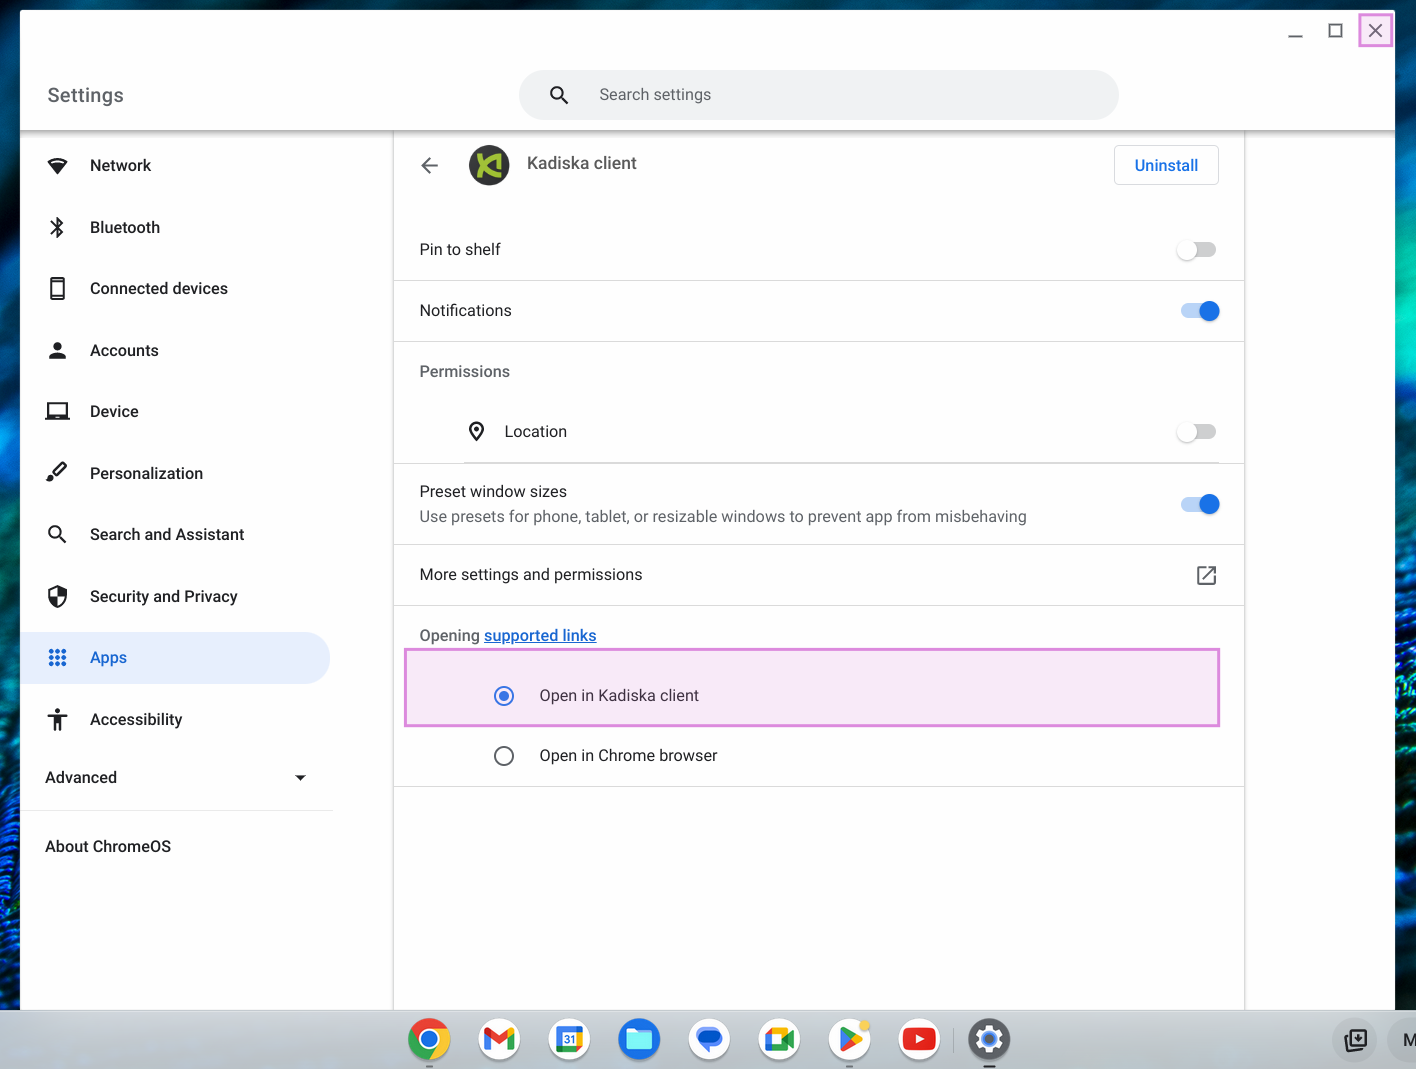Open the holding space tray icon
Image resolution: width=1416 pixels, height=1069 pixels.
[x=1356, y=1040]
